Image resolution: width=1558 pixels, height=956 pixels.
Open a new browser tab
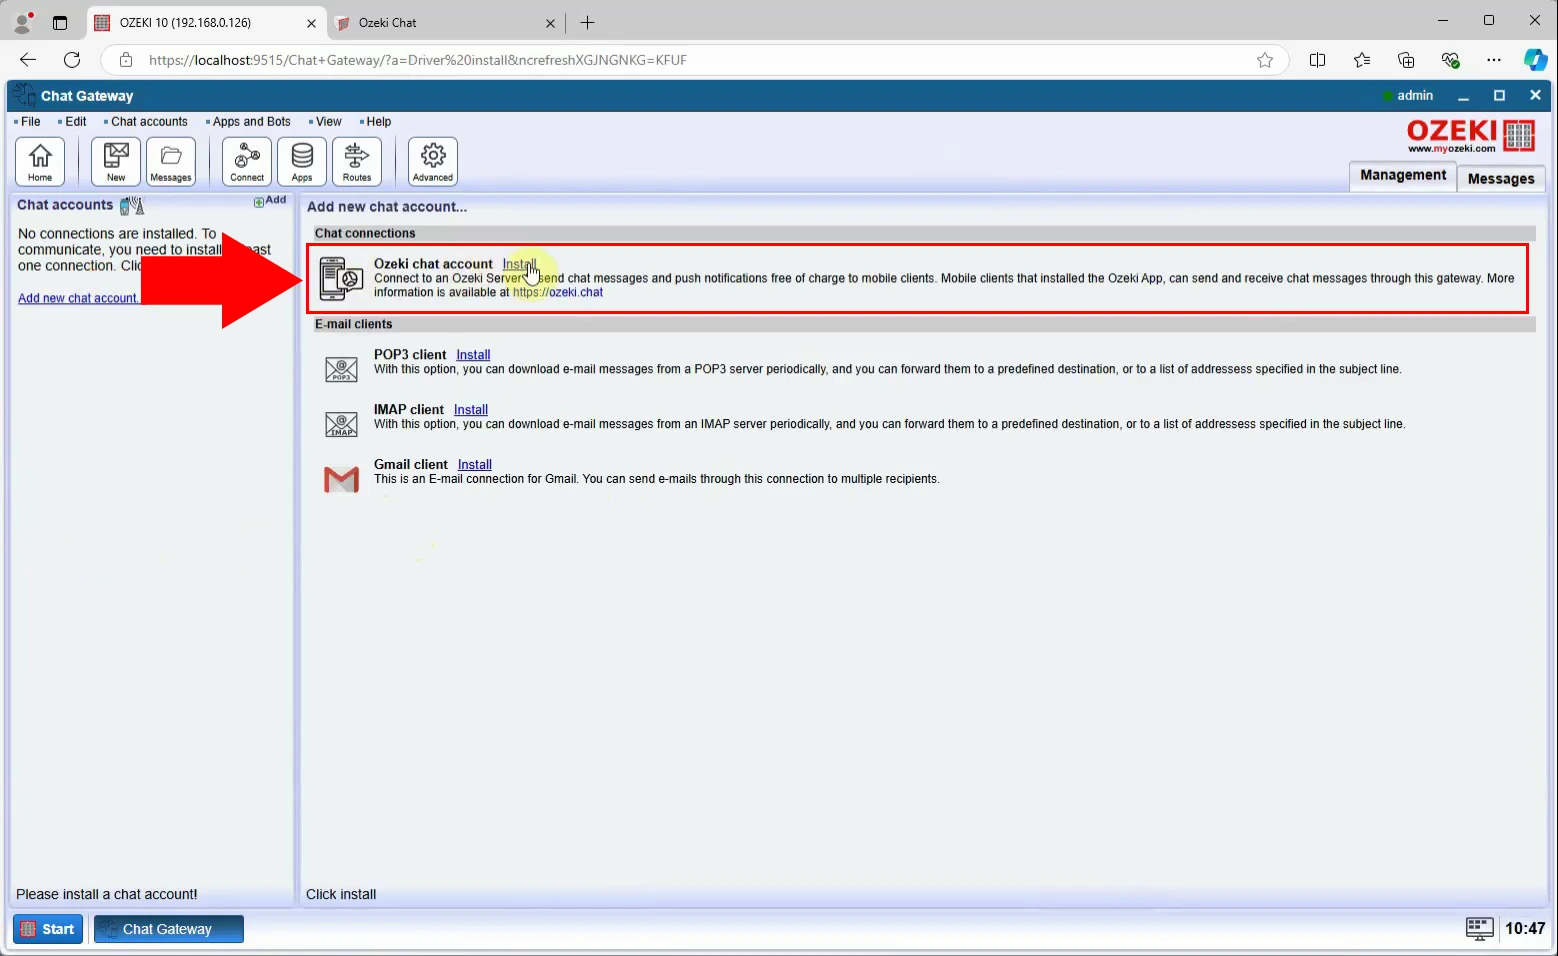click(x=588, y=23)
